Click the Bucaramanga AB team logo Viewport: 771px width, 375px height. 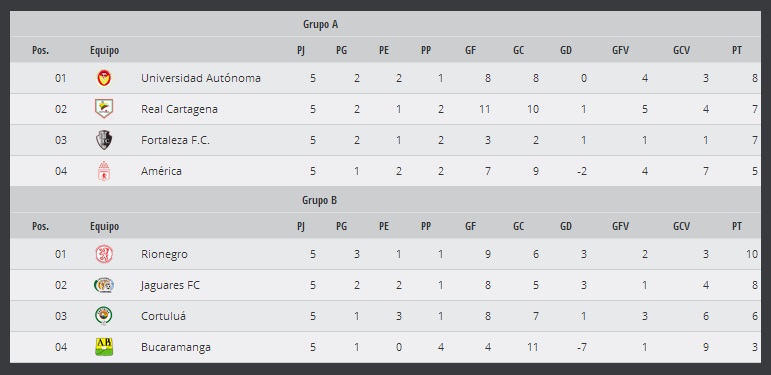click(104, 347)
